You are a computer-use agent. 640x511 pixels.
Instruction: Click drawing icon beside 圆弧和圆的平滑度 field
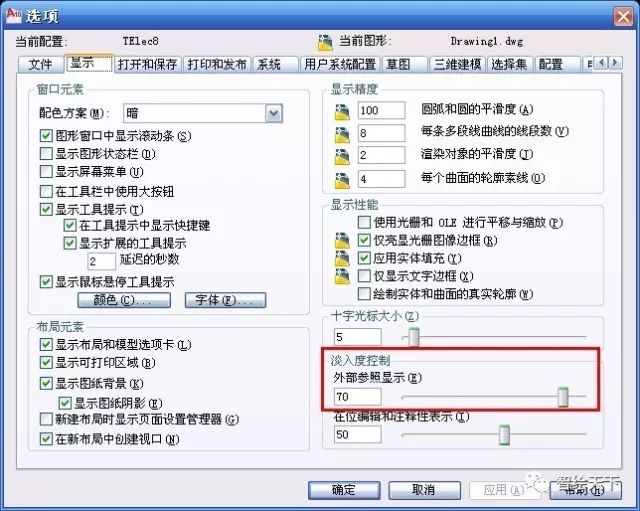[342, 111]
